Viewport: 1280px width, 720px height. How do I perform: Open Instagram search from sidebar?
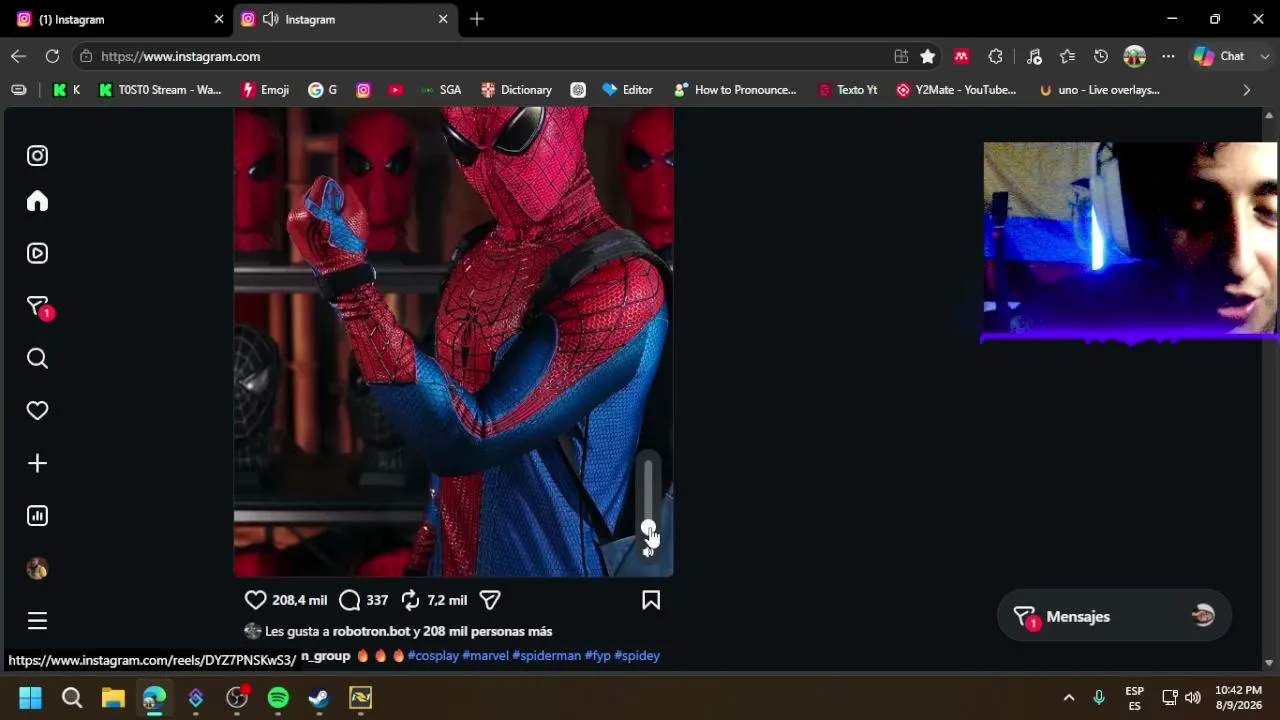tap(37, 358)
